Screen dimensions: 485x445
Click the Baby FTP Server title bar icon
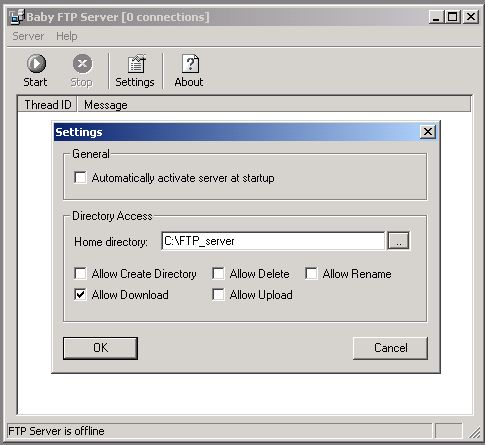[17, 17]
